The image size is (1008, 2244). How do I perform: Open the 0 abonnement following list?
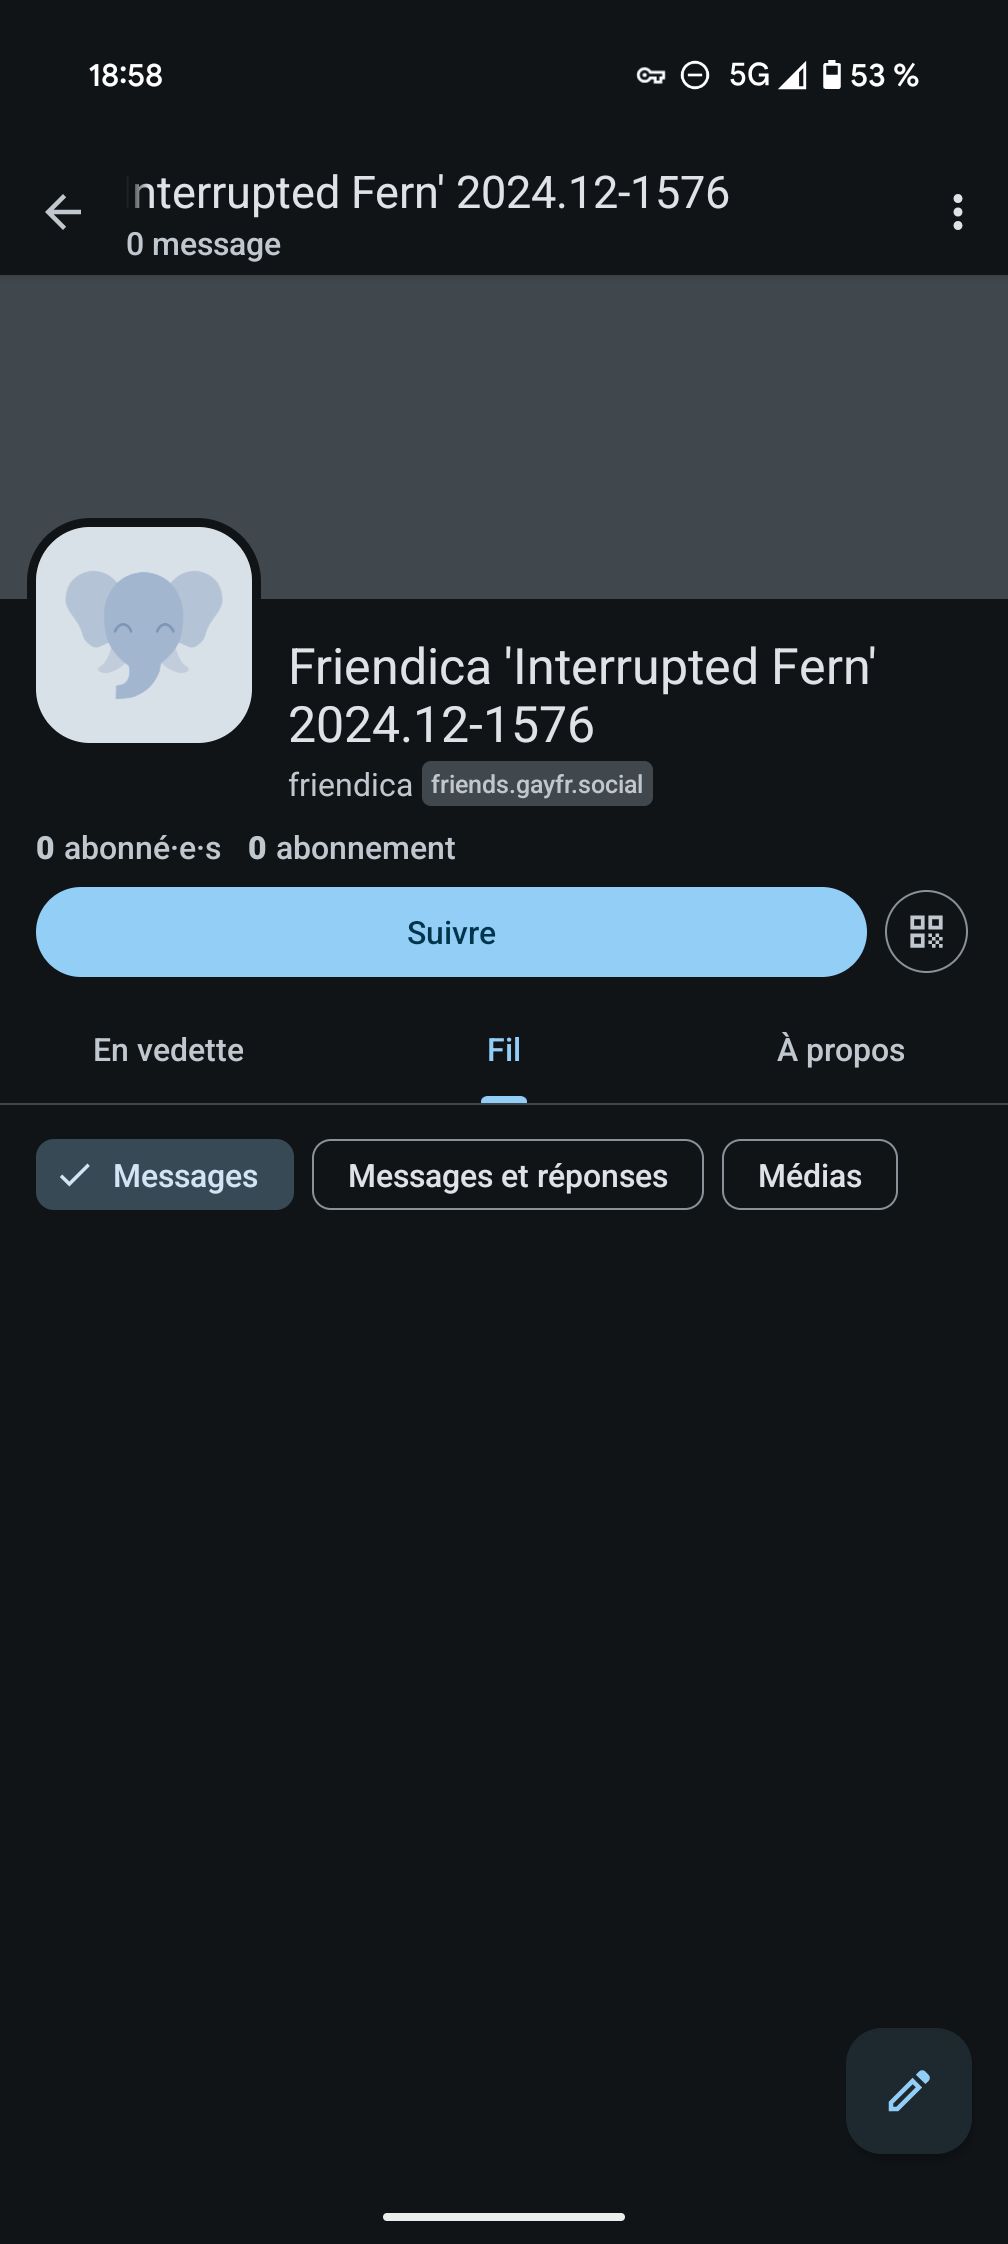pos(351,848)
